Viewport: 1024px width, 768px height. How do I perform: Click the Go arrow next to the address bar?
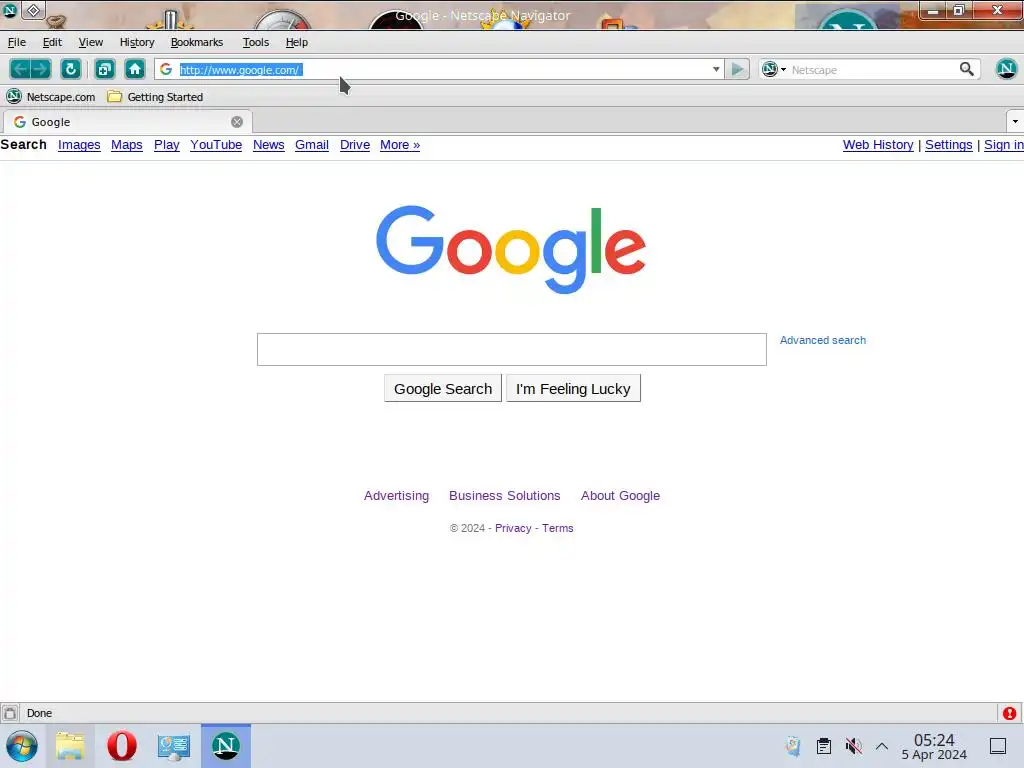737,69
